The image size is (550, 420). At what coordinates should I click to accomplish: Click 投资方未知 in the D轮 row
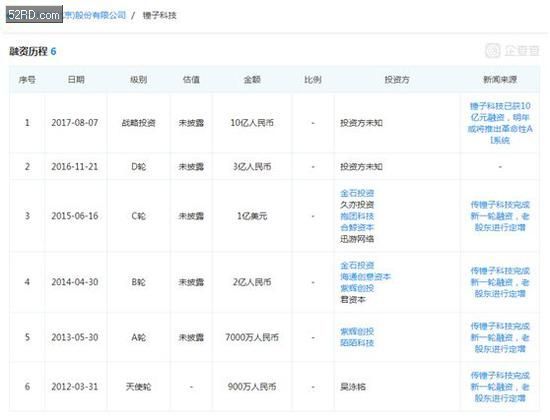[361, 166]
